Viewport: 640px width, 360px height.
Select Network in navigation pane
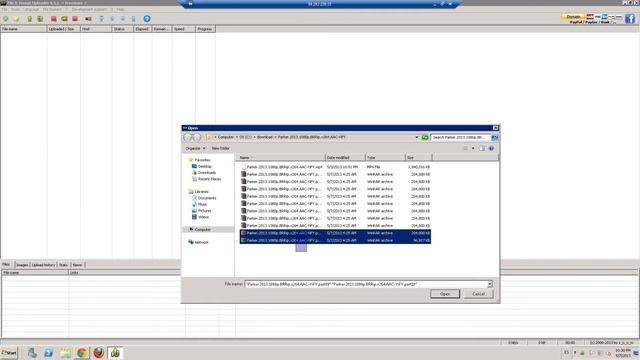pyautogui.click(x=198, y=242)
